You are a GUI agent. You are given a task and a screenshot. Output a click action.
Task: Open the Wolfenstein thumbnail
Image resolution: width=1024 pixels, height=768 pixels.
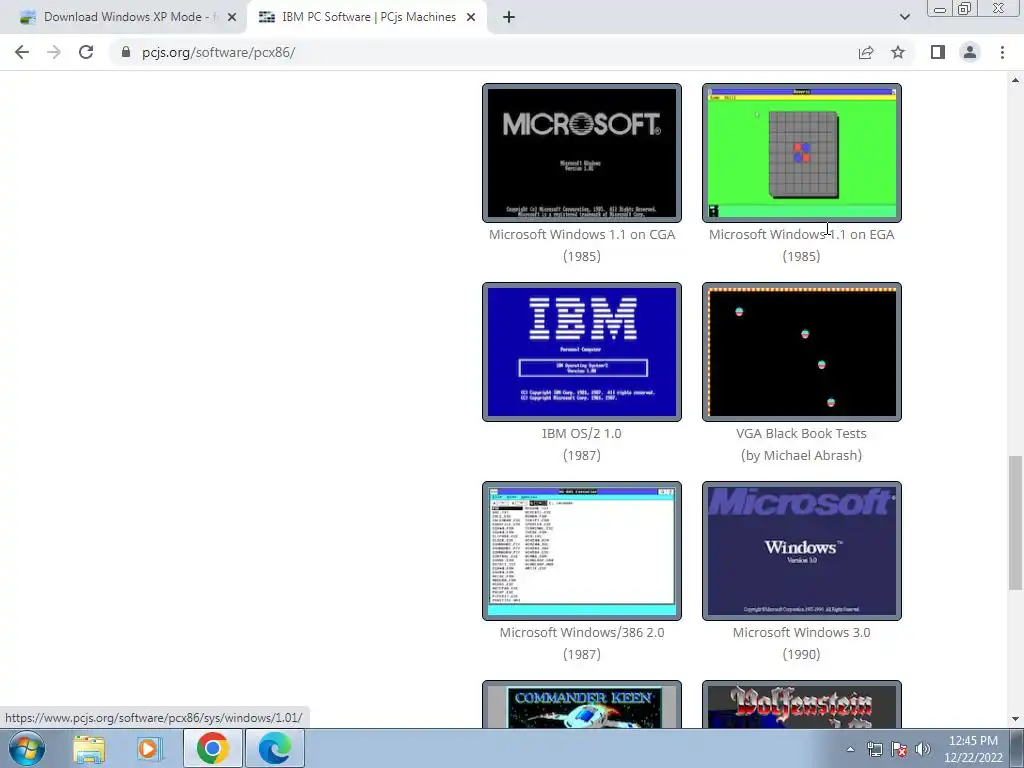click(801, 705)
